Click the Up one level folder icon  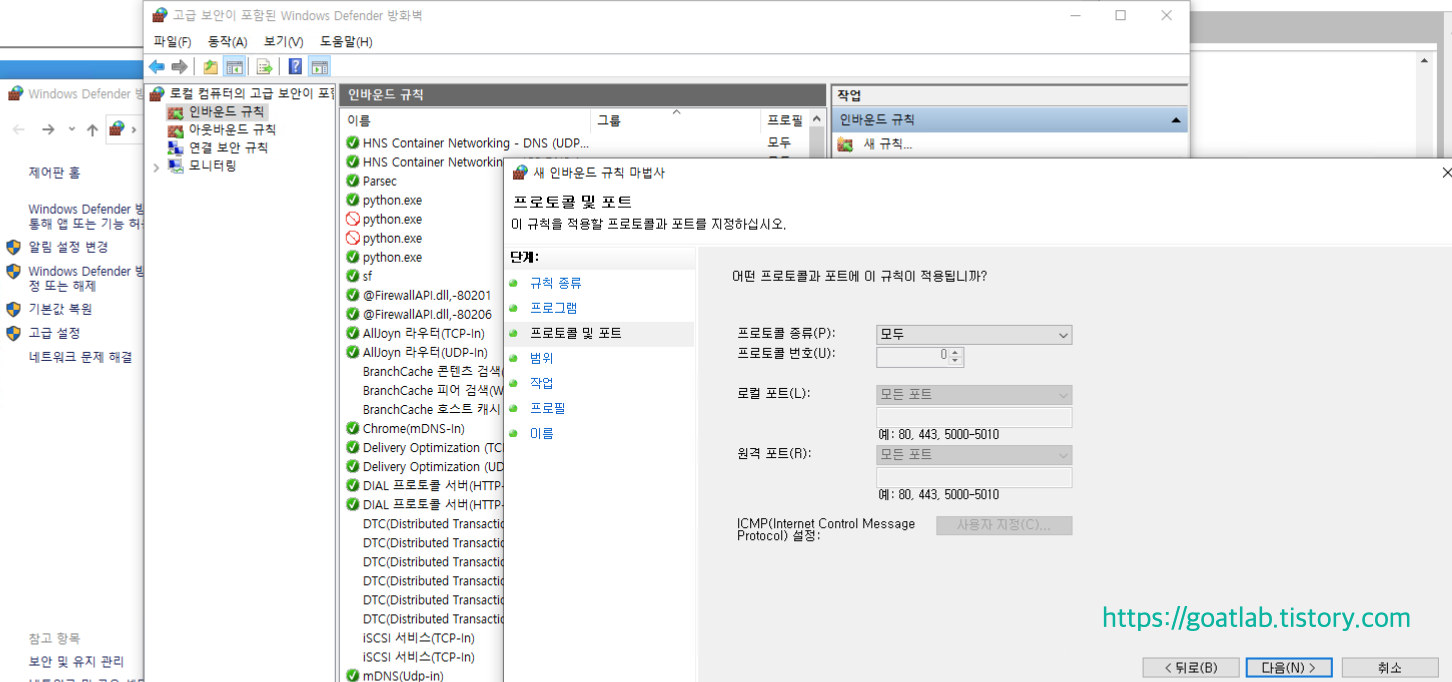(x=210, y=67)
